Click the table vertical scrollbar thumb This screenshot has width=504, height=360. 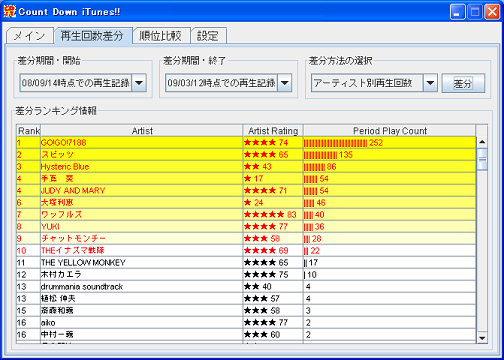482,159
